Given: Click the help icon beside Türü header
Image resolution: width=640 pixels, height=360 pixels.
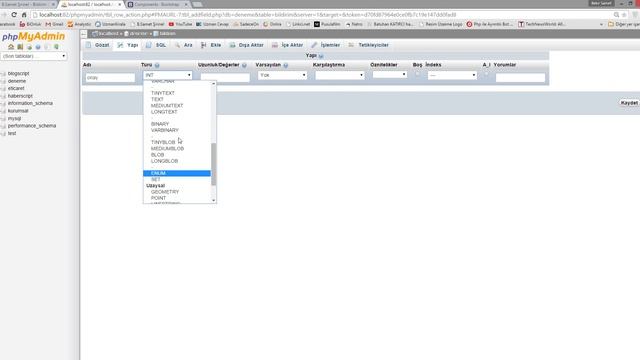Looking at the screenshot, I should click(157, 65).
